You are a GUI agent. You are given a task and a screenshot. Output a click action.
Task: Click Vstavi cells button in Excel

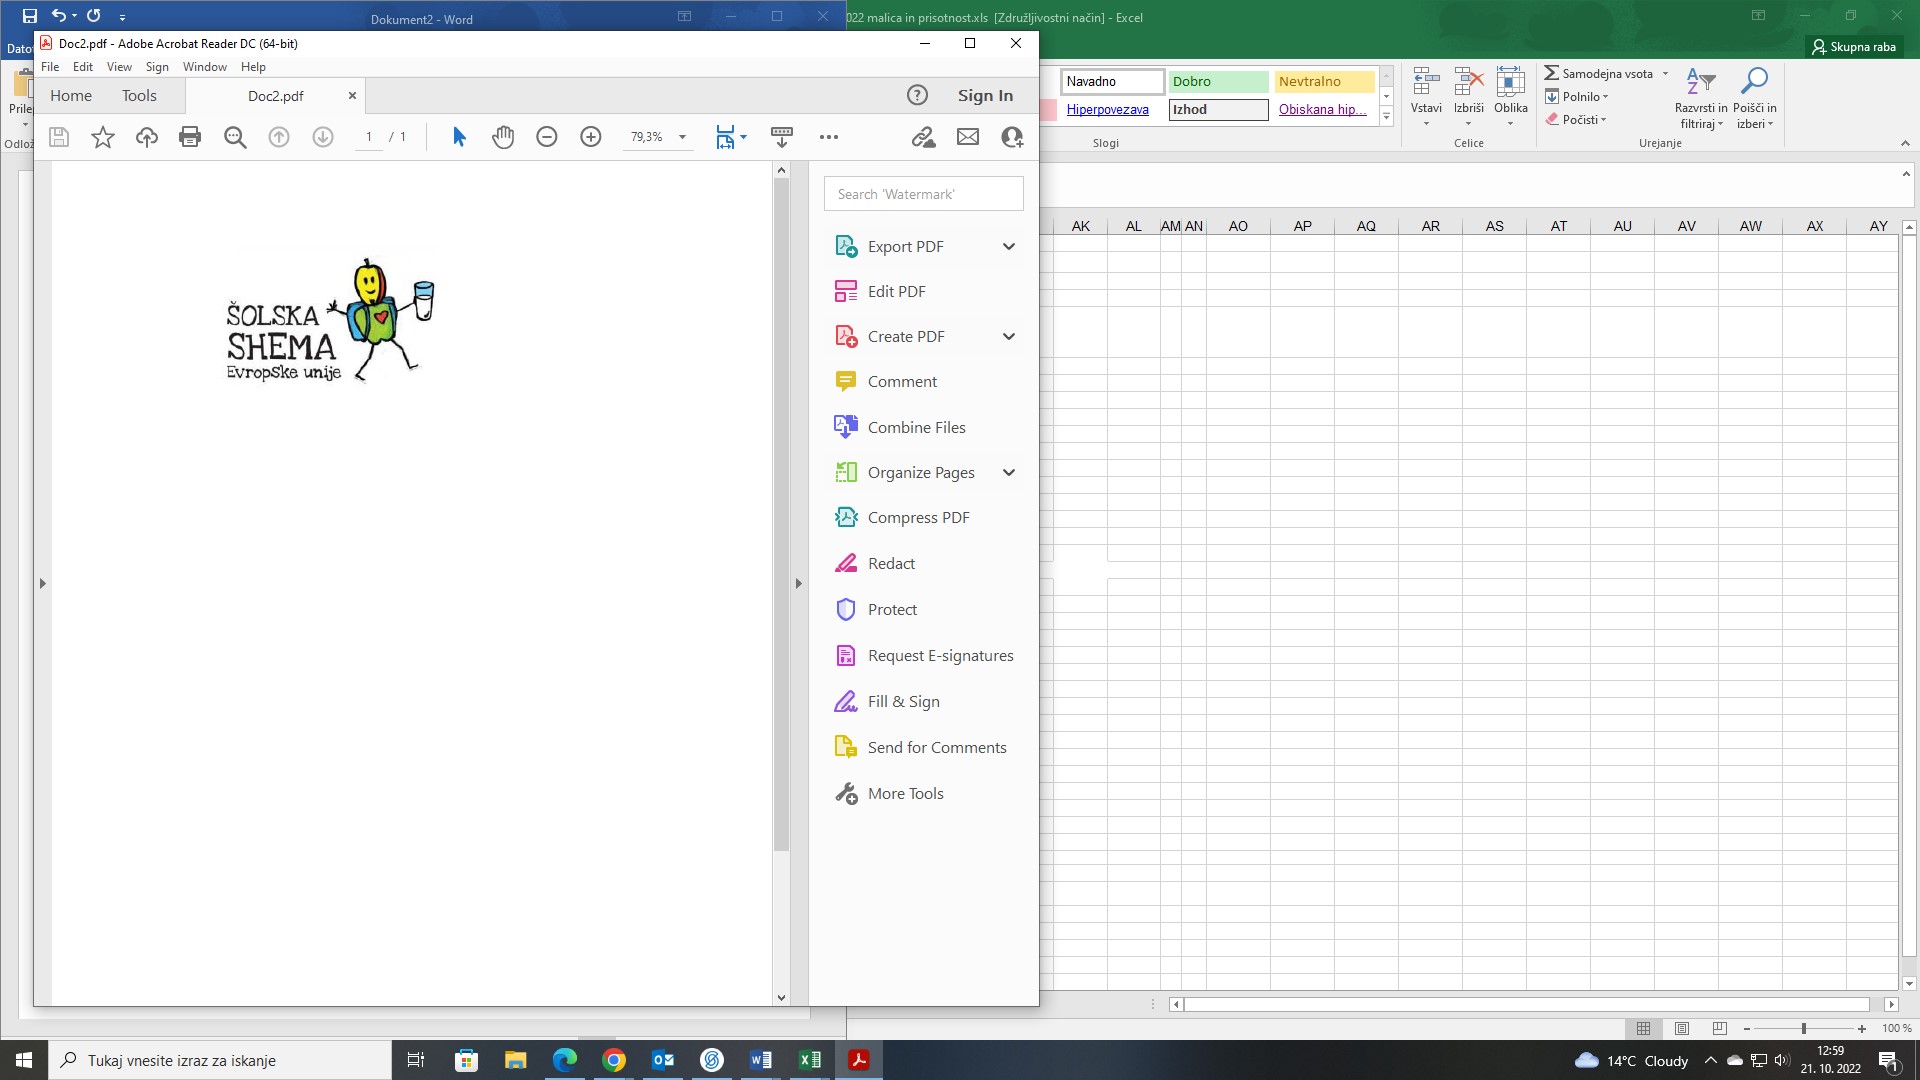1426,97
